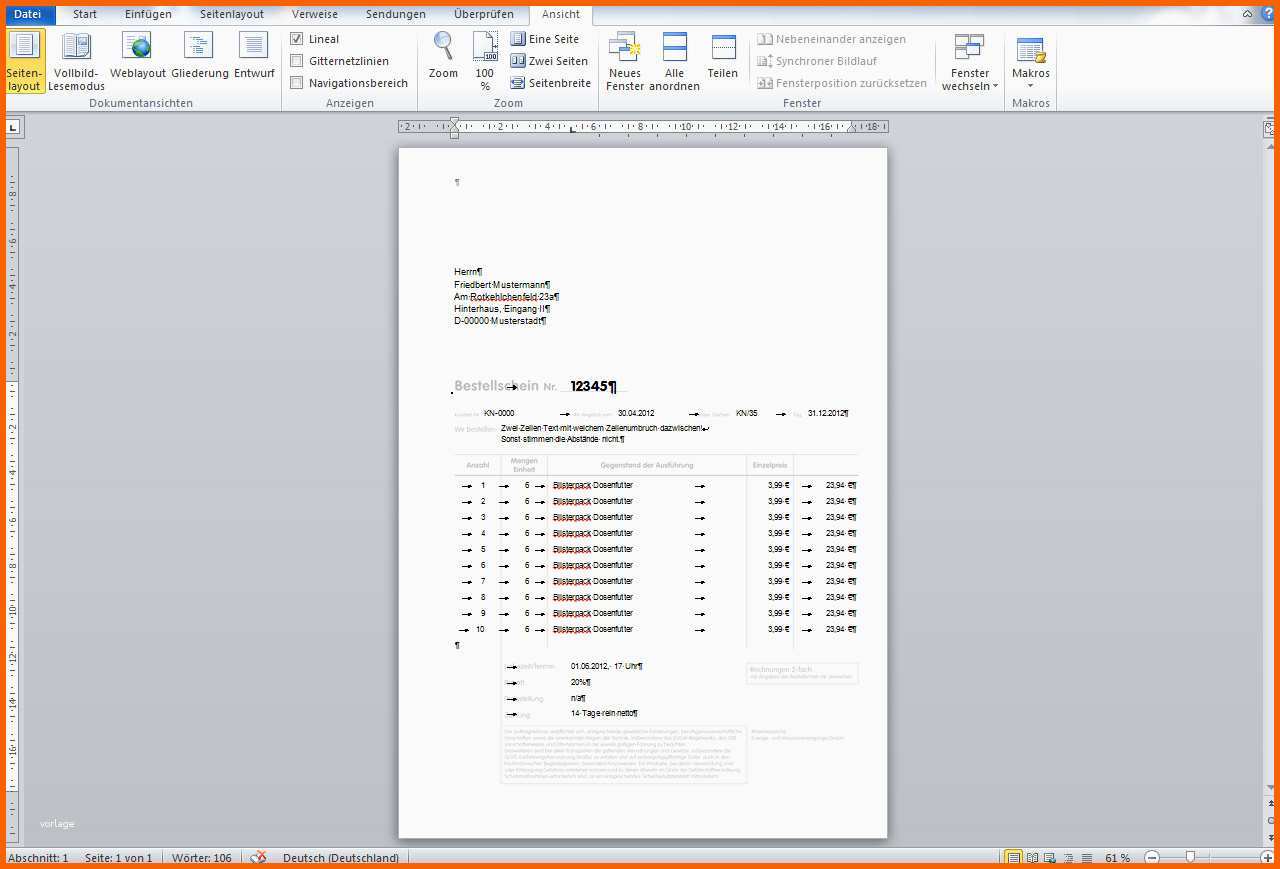Click date 31.12.2012 in document
The height and width of the screenshot is (869, 1280).
point(828,413)
